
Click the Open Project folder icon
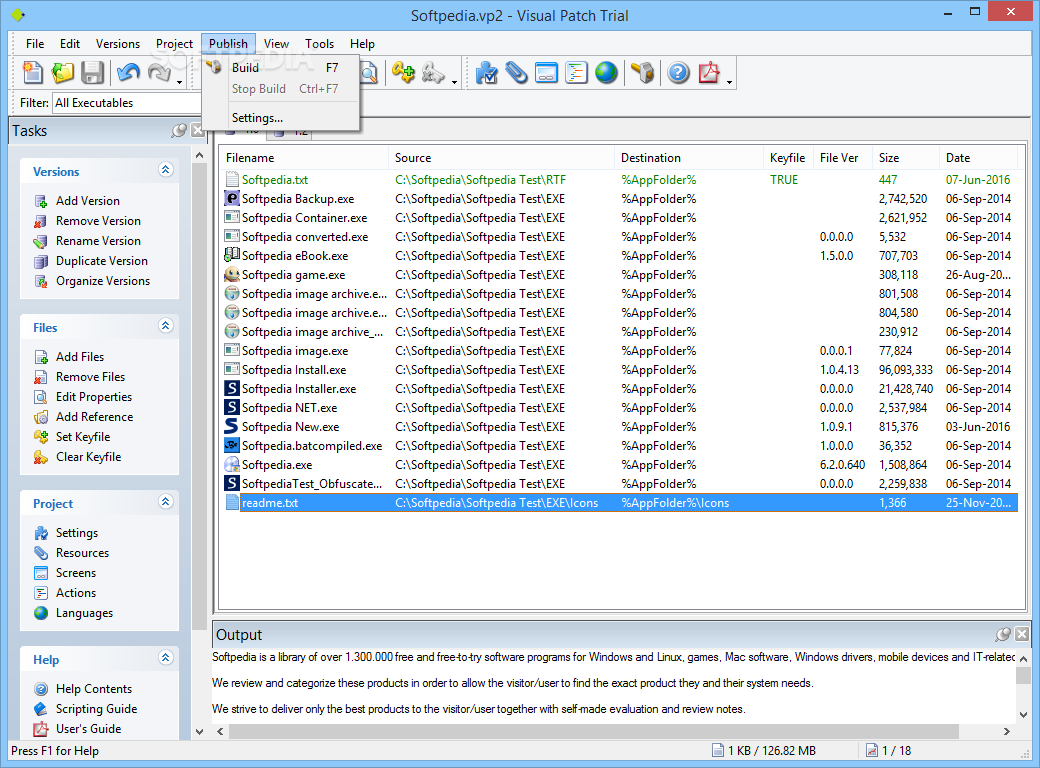click(62, 72)
